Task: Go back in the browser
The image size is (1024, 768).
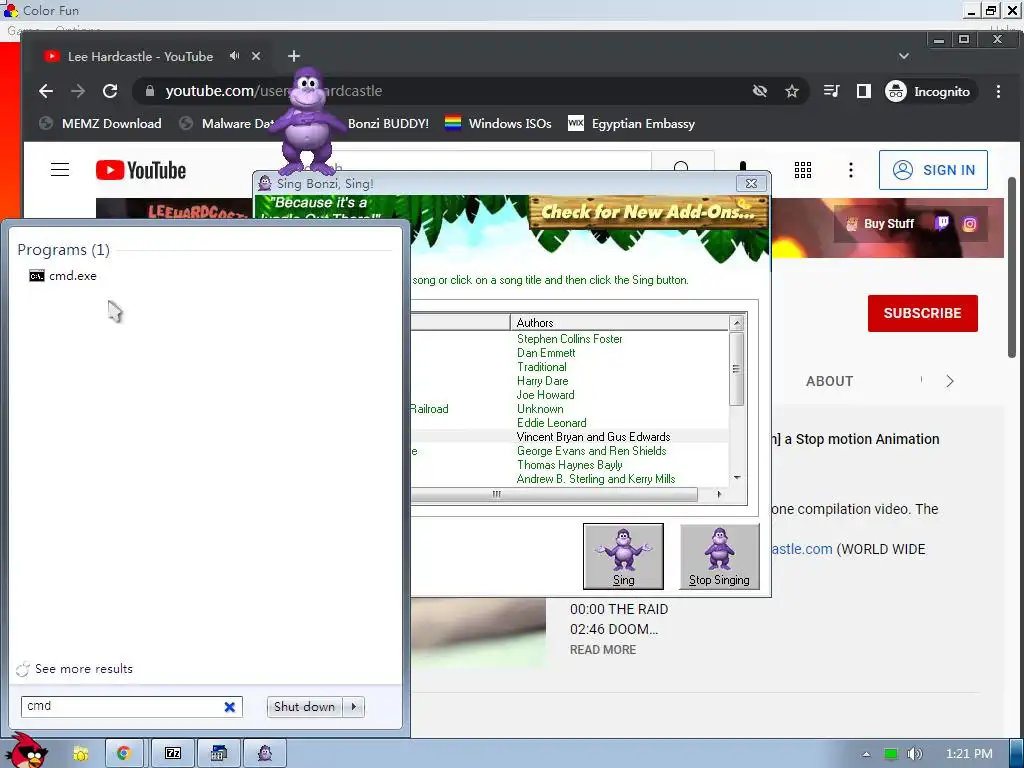Action: [x=46, y=91]
